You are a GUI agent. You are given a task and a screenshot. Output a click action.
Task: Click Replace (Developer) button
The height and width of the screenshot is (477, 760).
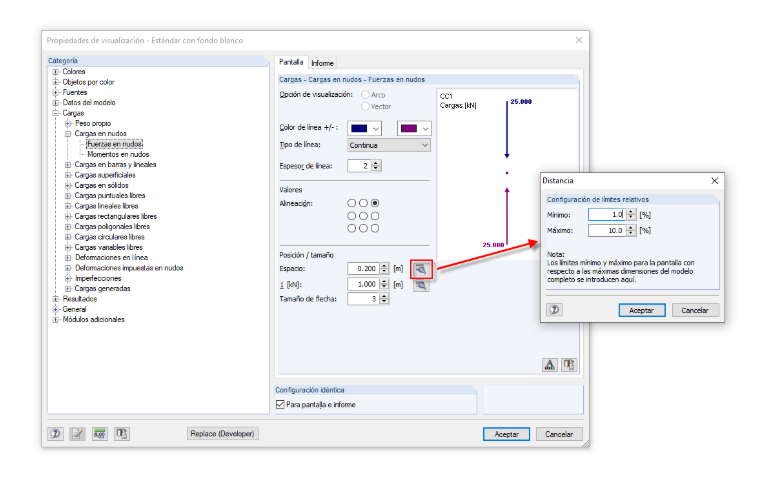(x=222, y=433)
